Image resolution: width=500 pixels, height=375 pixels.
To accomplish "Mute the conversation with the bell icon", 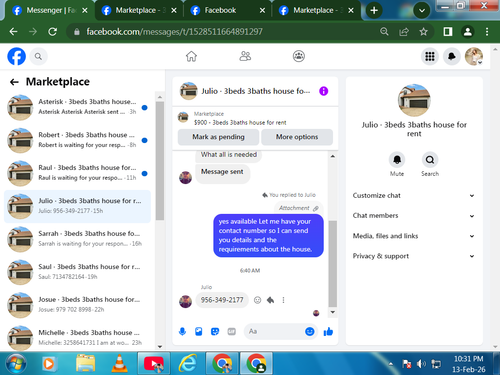I will click(397, 160).
